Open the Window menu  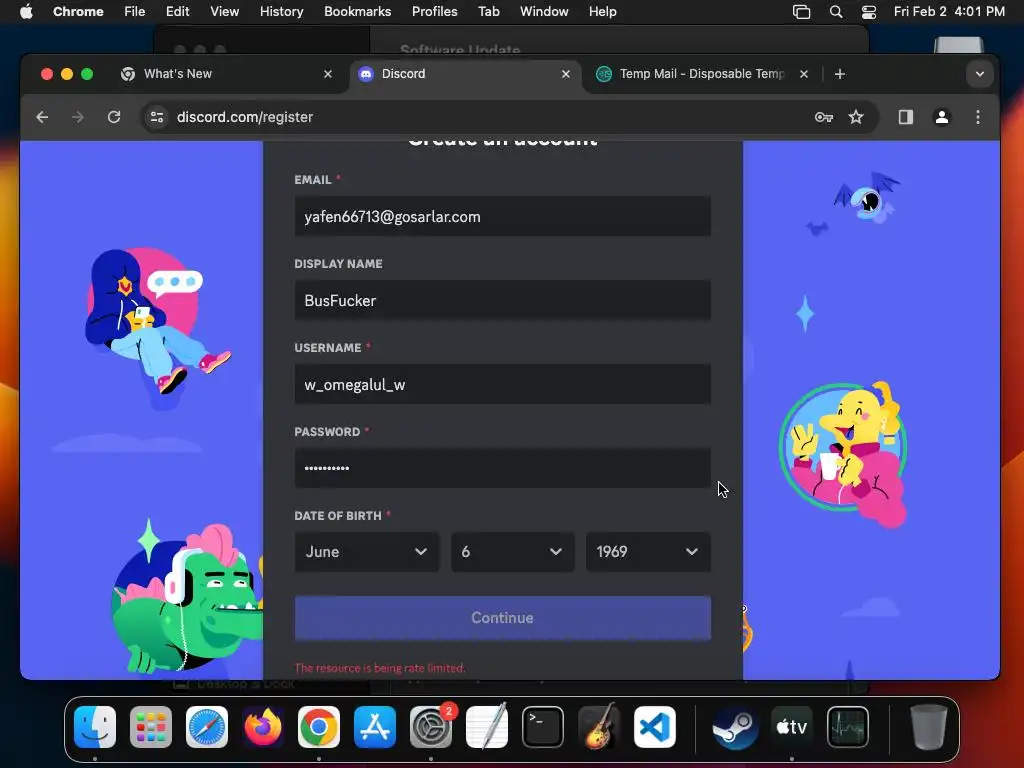click(544, 12)
